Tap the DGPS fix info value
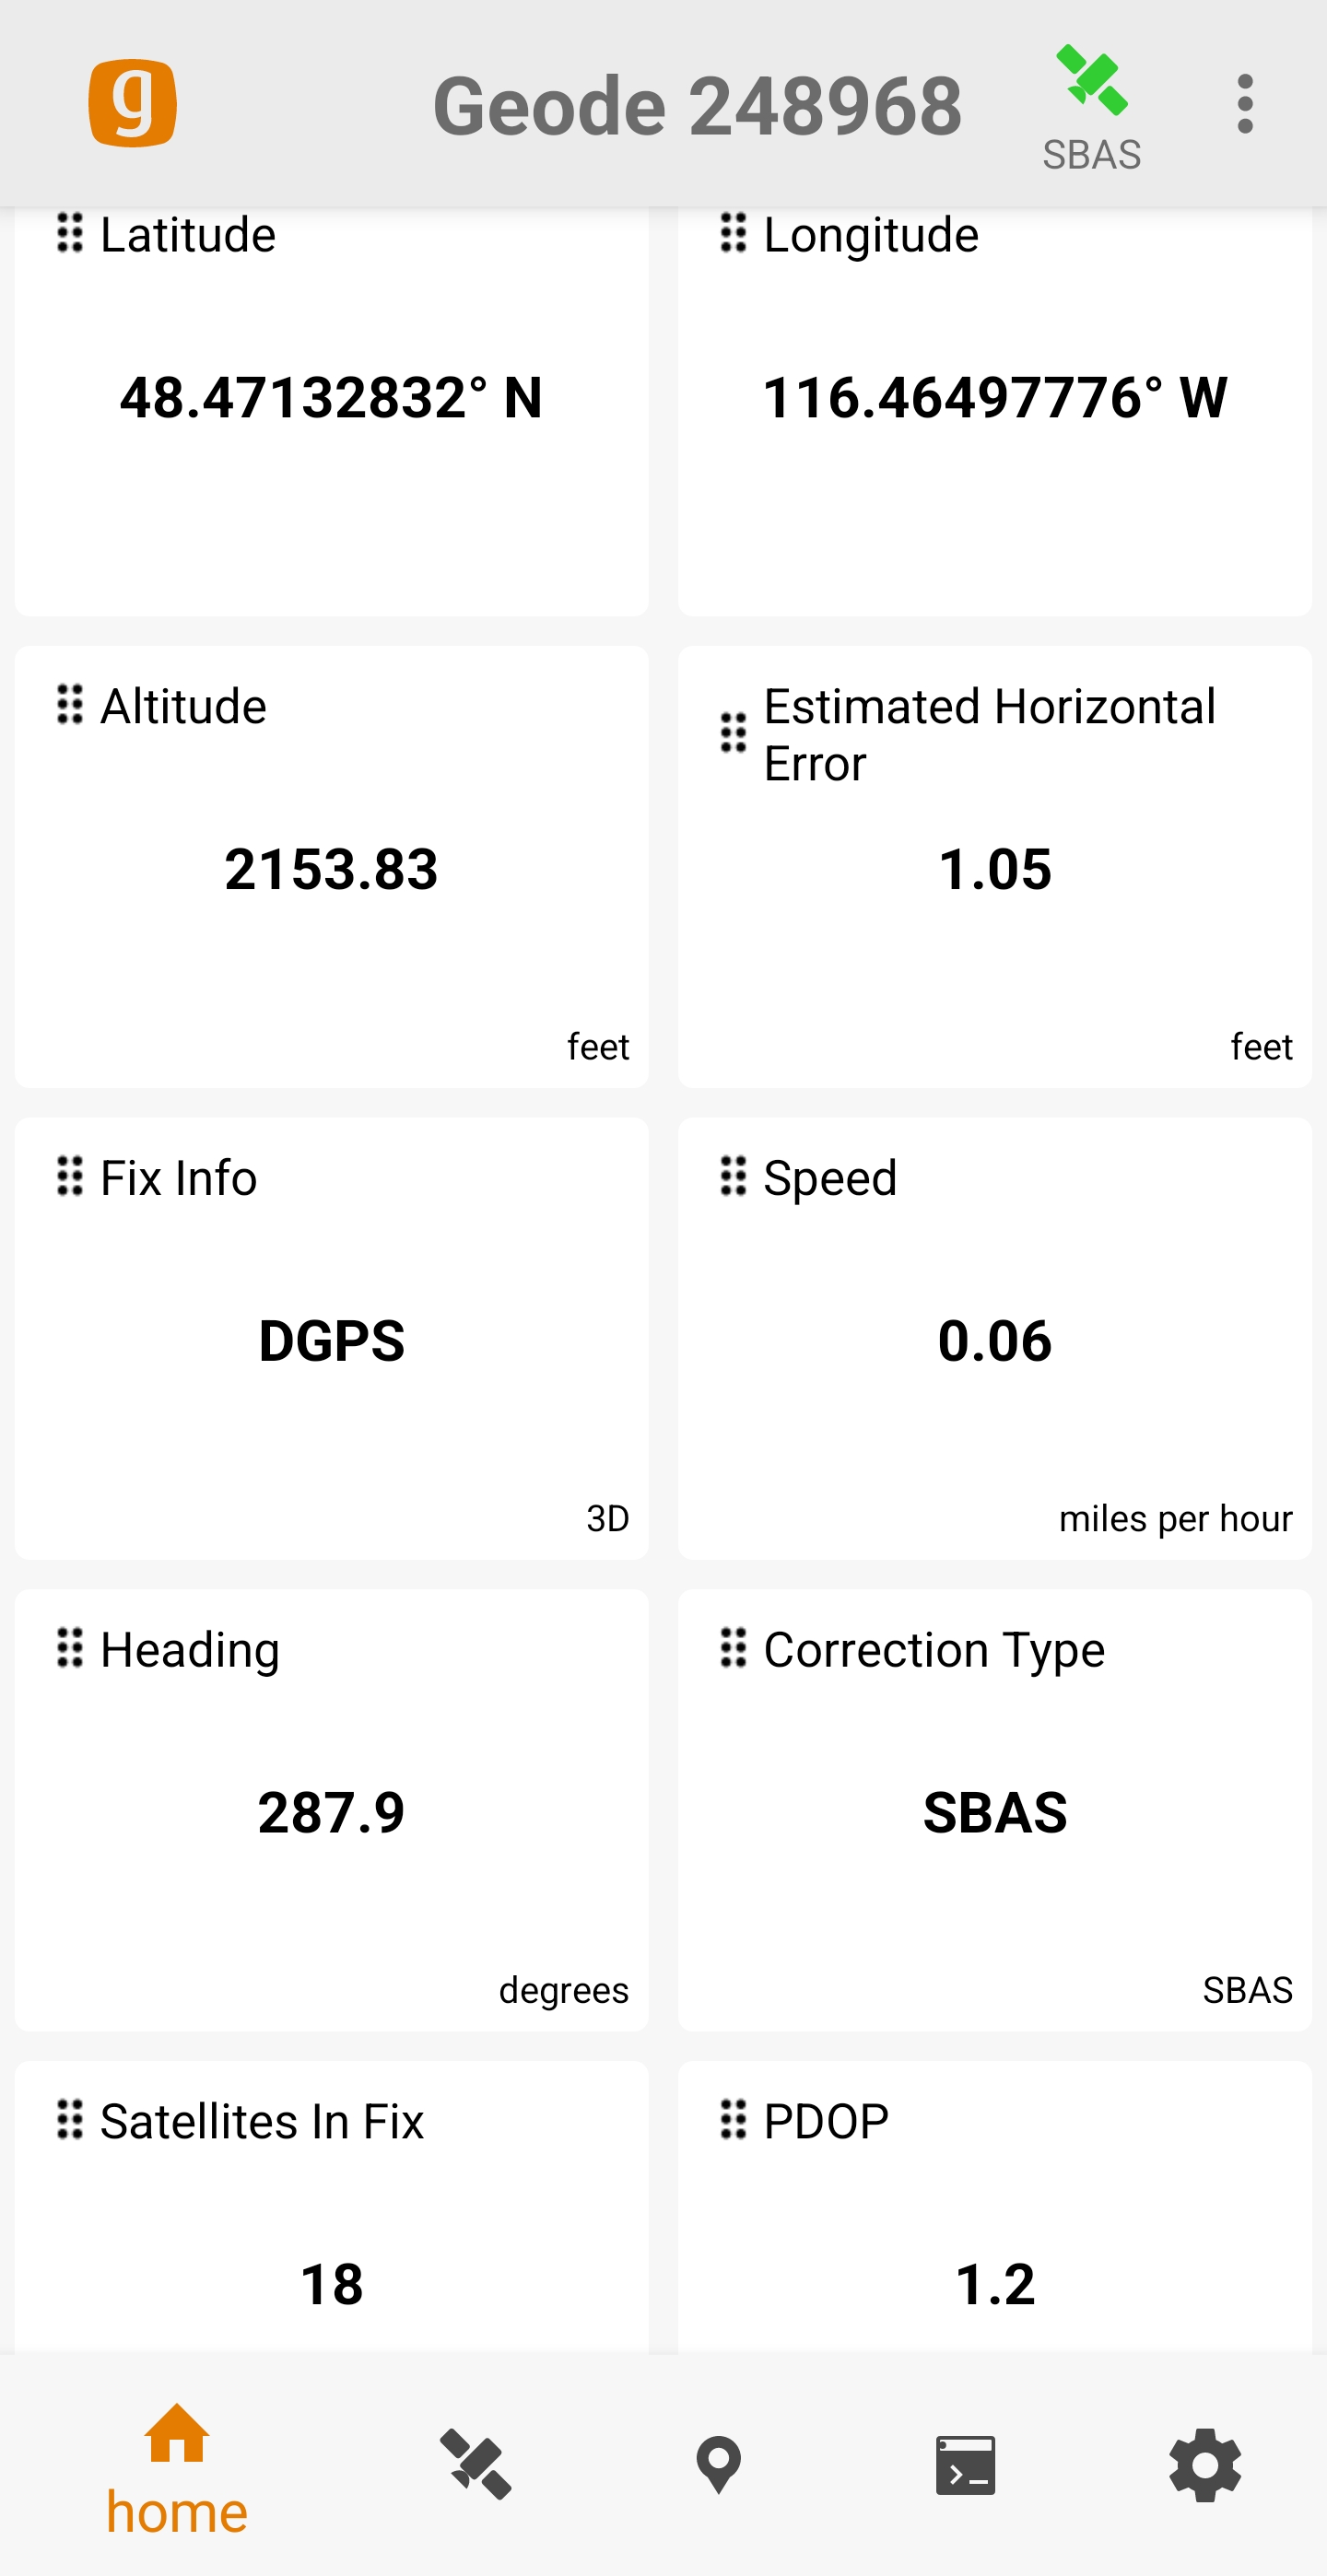This screenshot has width=1327, height=2576. 331,1340
